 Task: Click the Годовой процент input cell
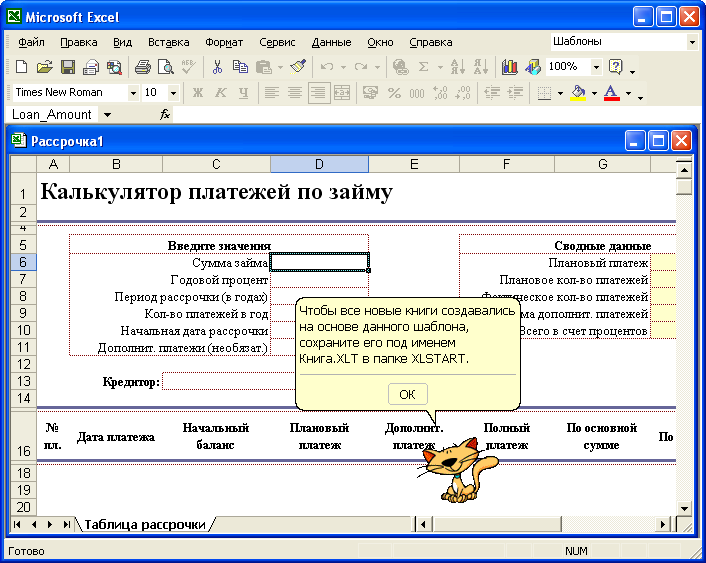click(319, 279)
